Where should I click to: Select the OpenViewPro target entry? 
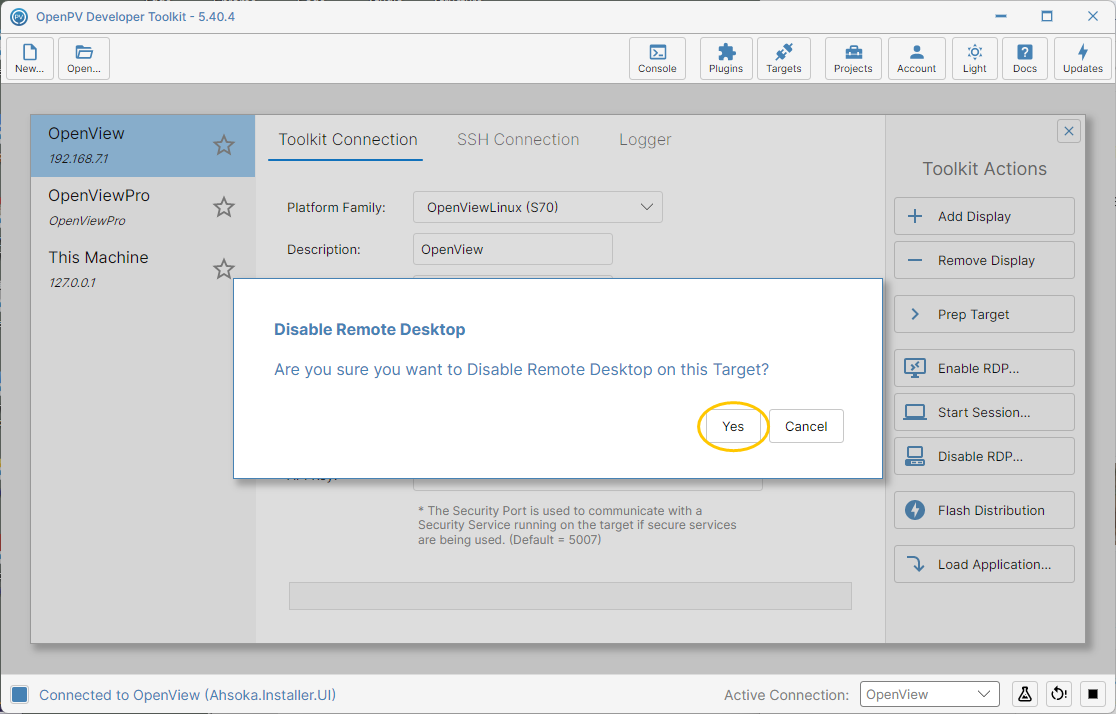click(142, 207)
